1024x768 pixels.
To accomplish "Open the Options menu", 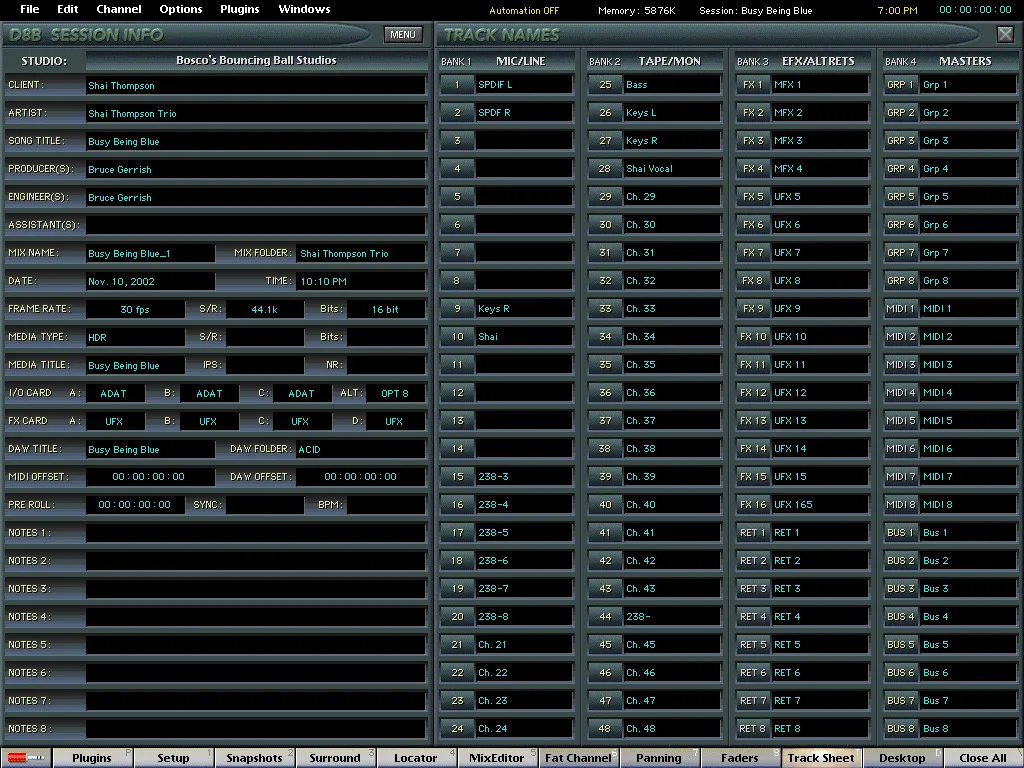I will coord(181,9).
